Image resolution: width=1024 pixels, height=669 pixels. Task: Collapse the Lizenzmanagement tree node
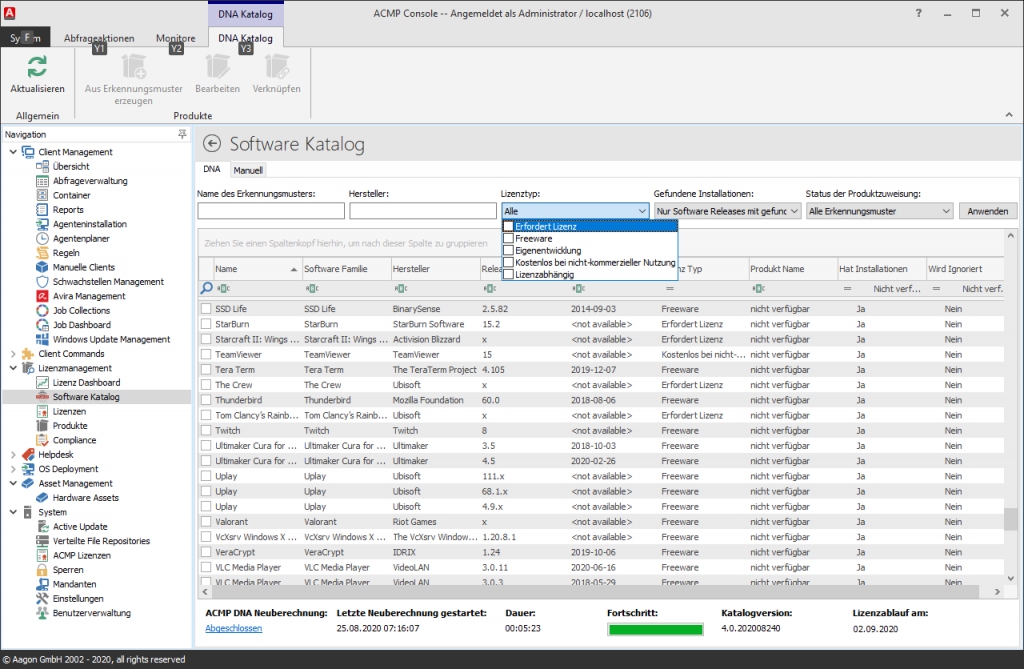click(x=12, y=368)
